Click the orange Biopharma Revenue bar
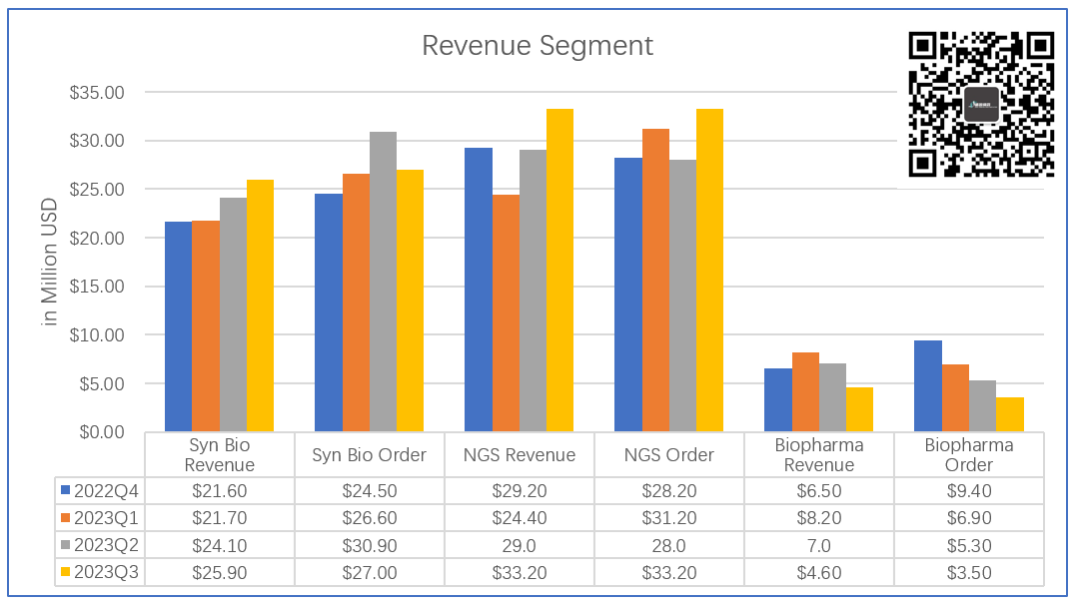This screenshot has height=608, width=1080. 806,392
